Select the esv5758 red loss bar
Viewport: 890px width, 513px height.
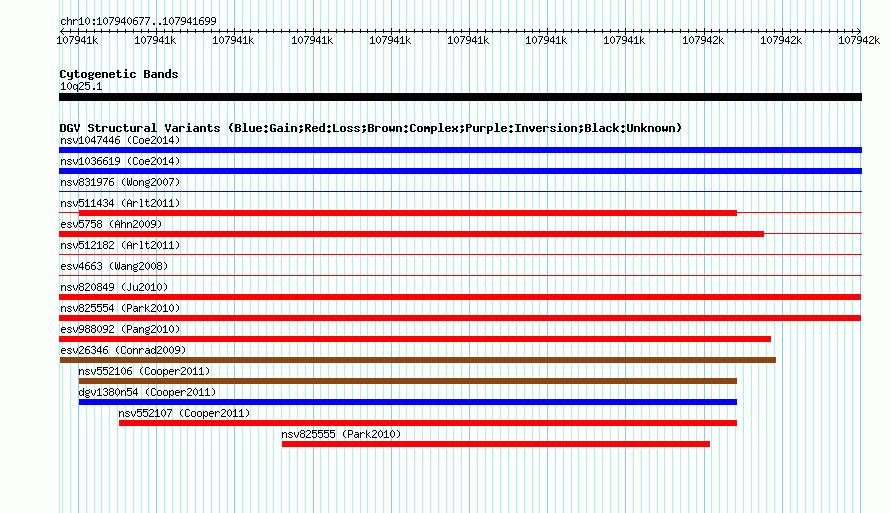pos(412,234)
